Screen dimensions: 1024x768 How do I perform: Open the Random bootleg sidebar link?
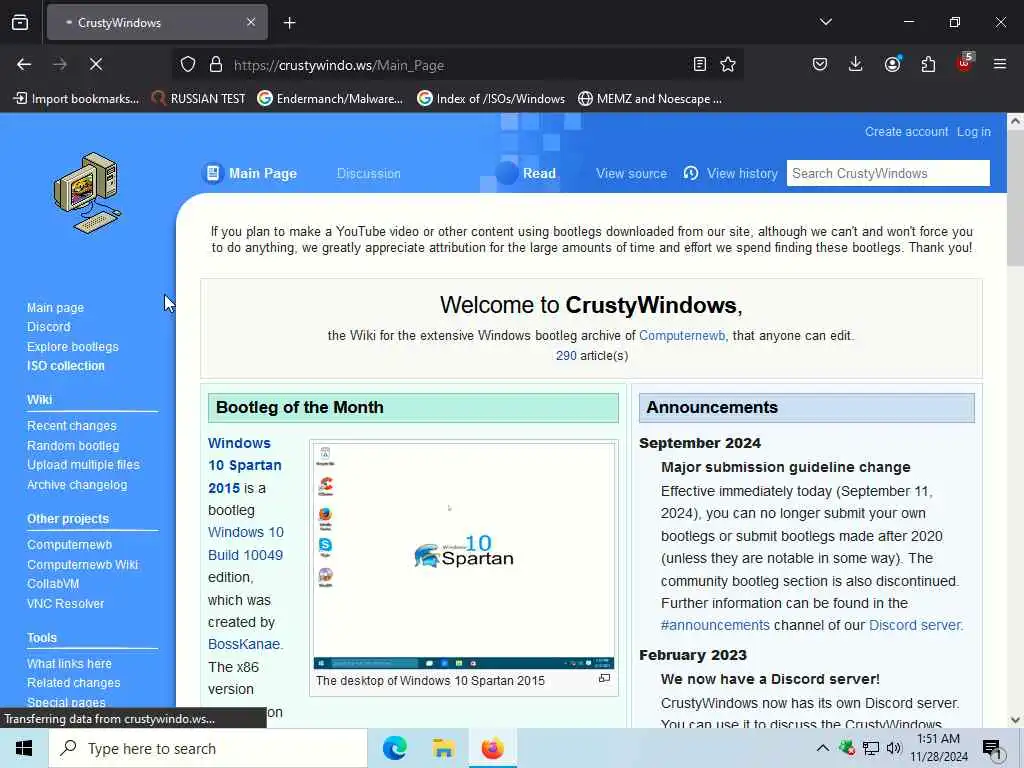[73, 445]
